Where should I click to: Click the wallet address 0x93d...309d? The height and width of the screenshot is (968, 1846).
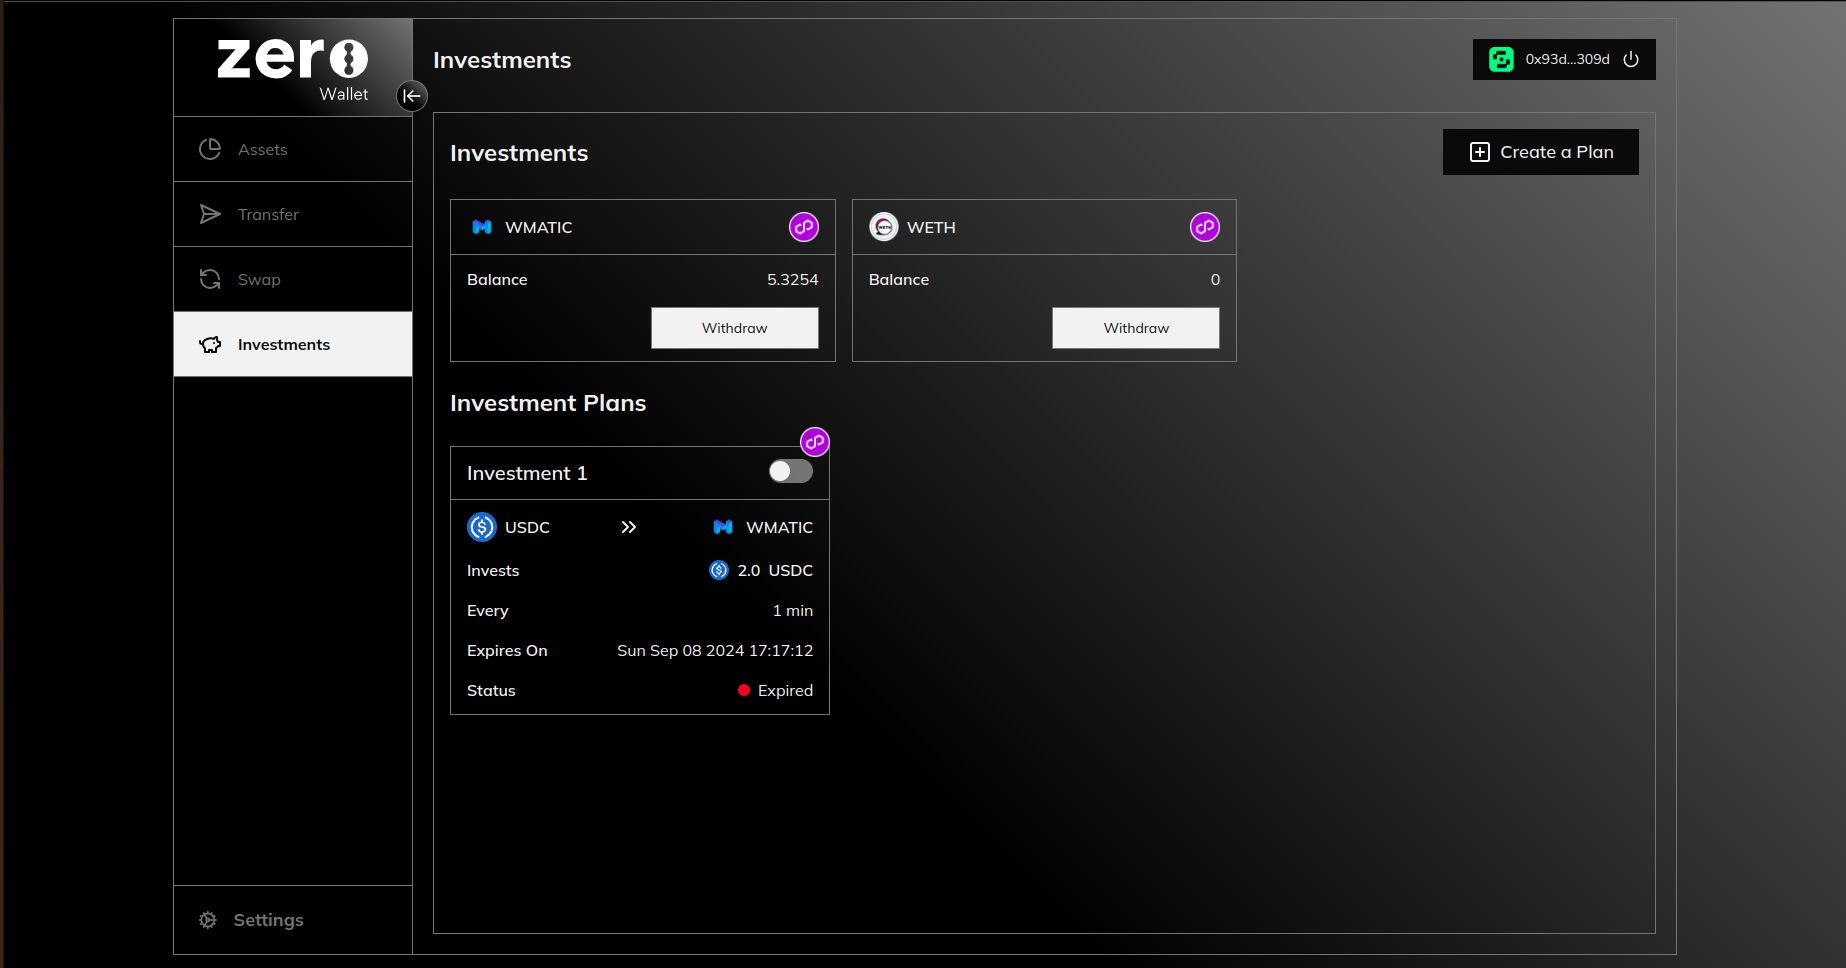1567,59
